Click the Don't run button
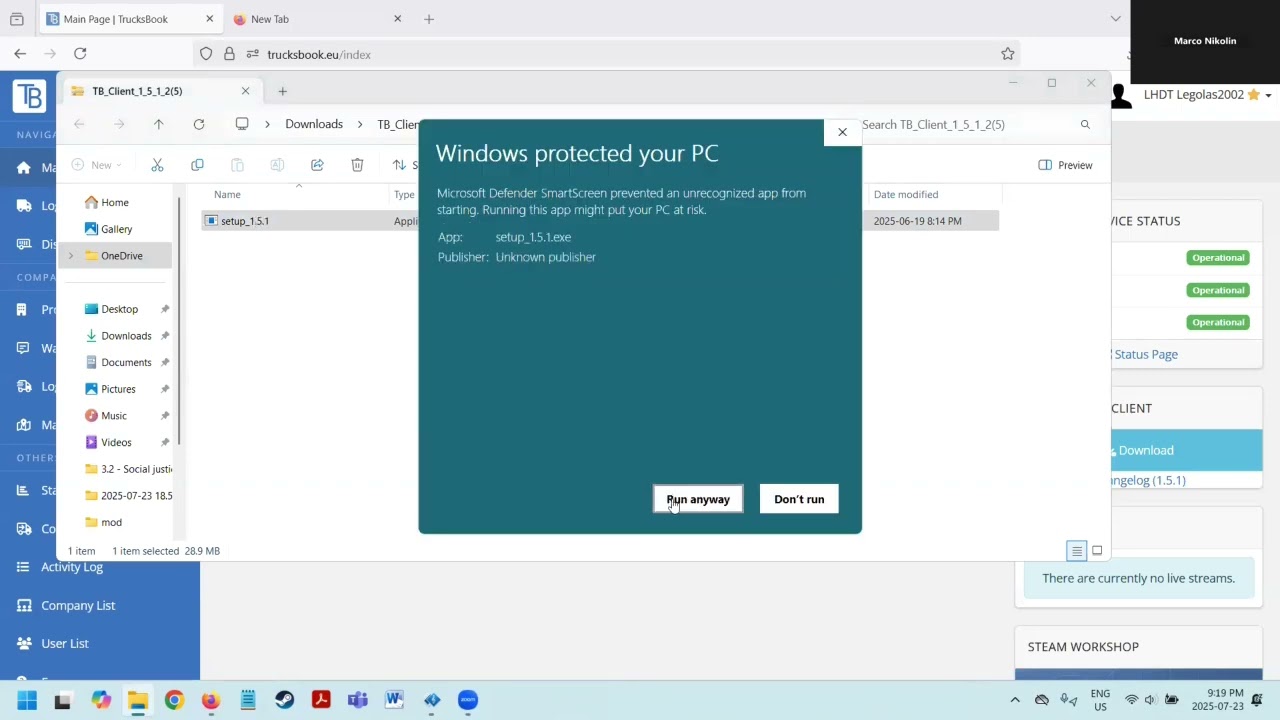The height and width of the screenshot is (720, 1280). coord(799,499)
